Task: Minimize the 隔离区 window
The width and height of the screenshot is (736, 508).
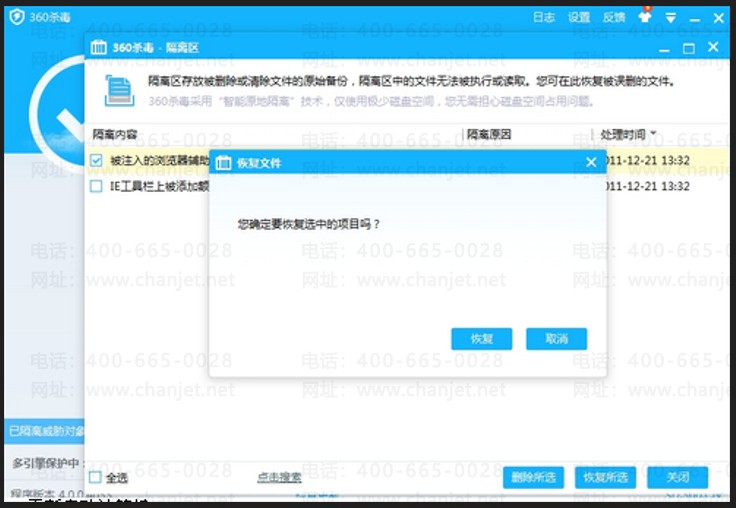Action: tap(664, 50)
